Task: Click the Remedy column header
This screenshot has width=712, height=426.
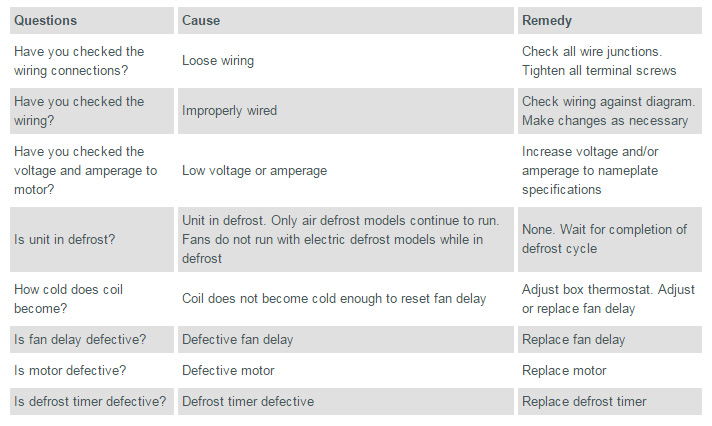Action: (x=547, y=20)
